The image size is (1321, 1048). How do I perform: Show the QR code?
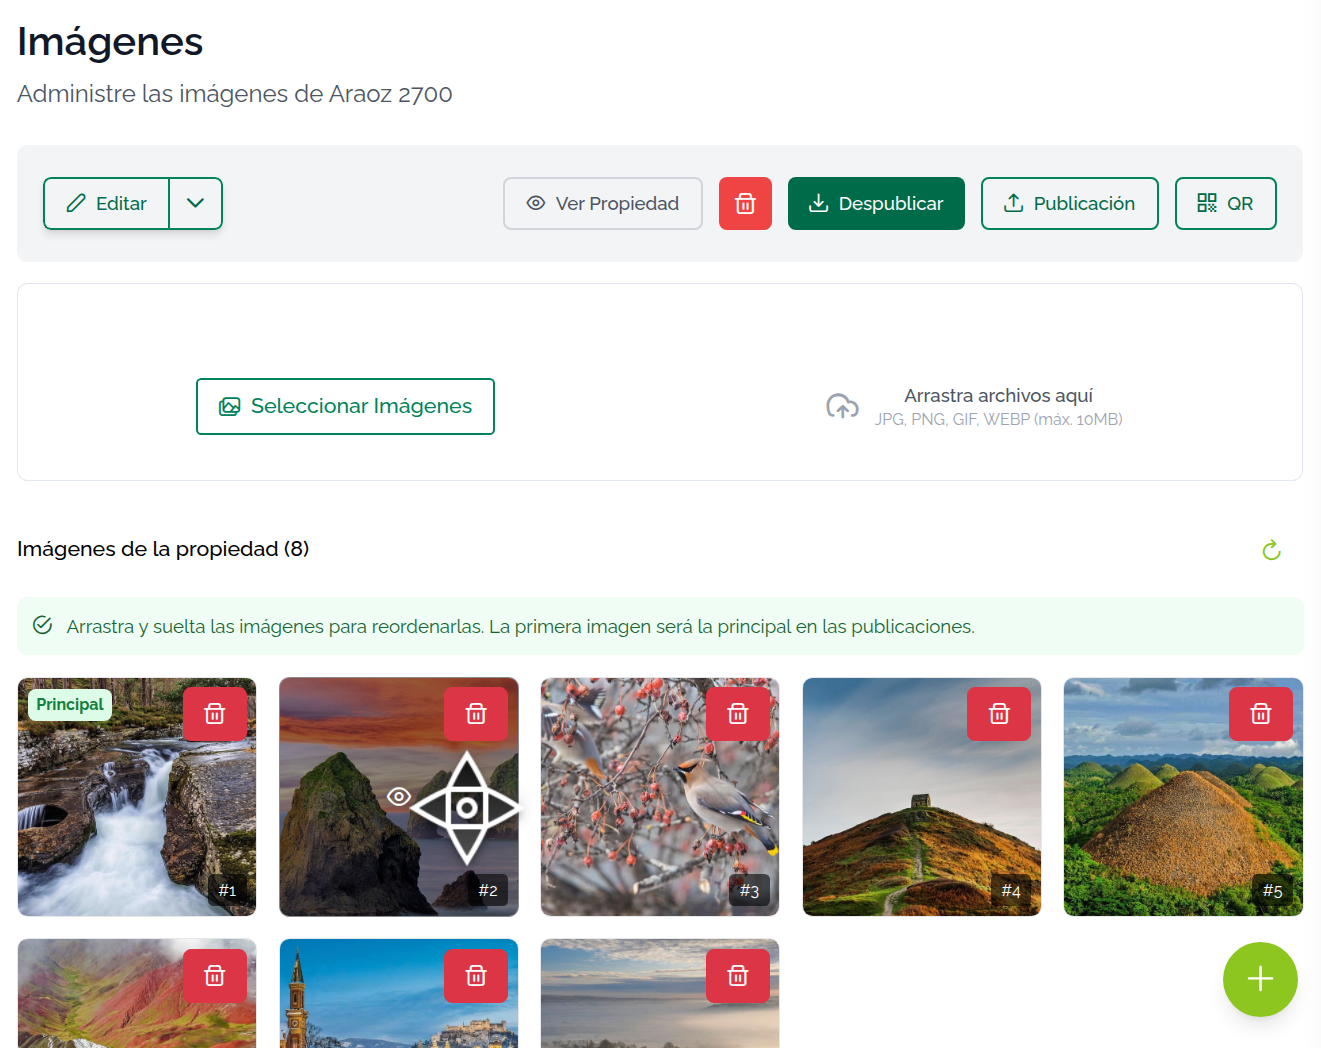pos(1226,203)
